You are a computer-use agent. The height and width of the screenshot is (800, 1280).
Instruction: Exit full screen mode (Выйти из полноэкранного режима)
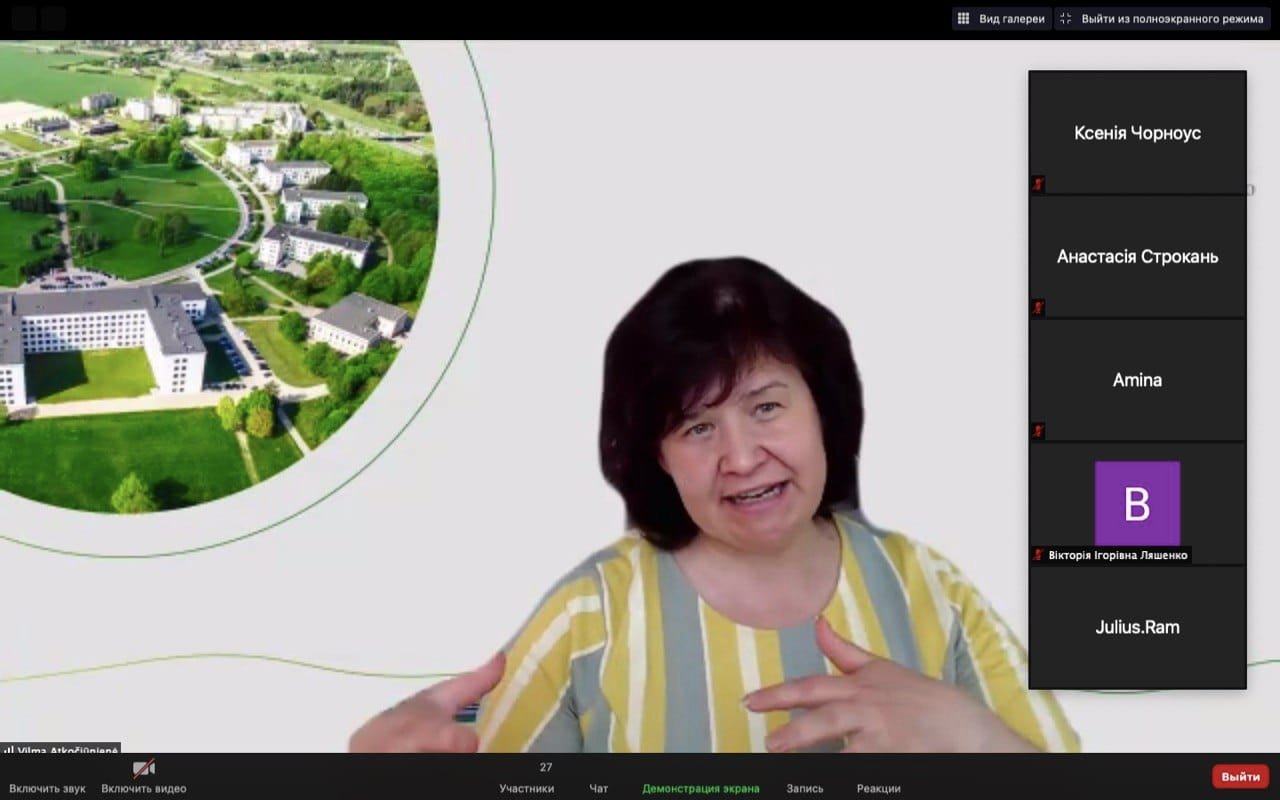[1163, 18]
